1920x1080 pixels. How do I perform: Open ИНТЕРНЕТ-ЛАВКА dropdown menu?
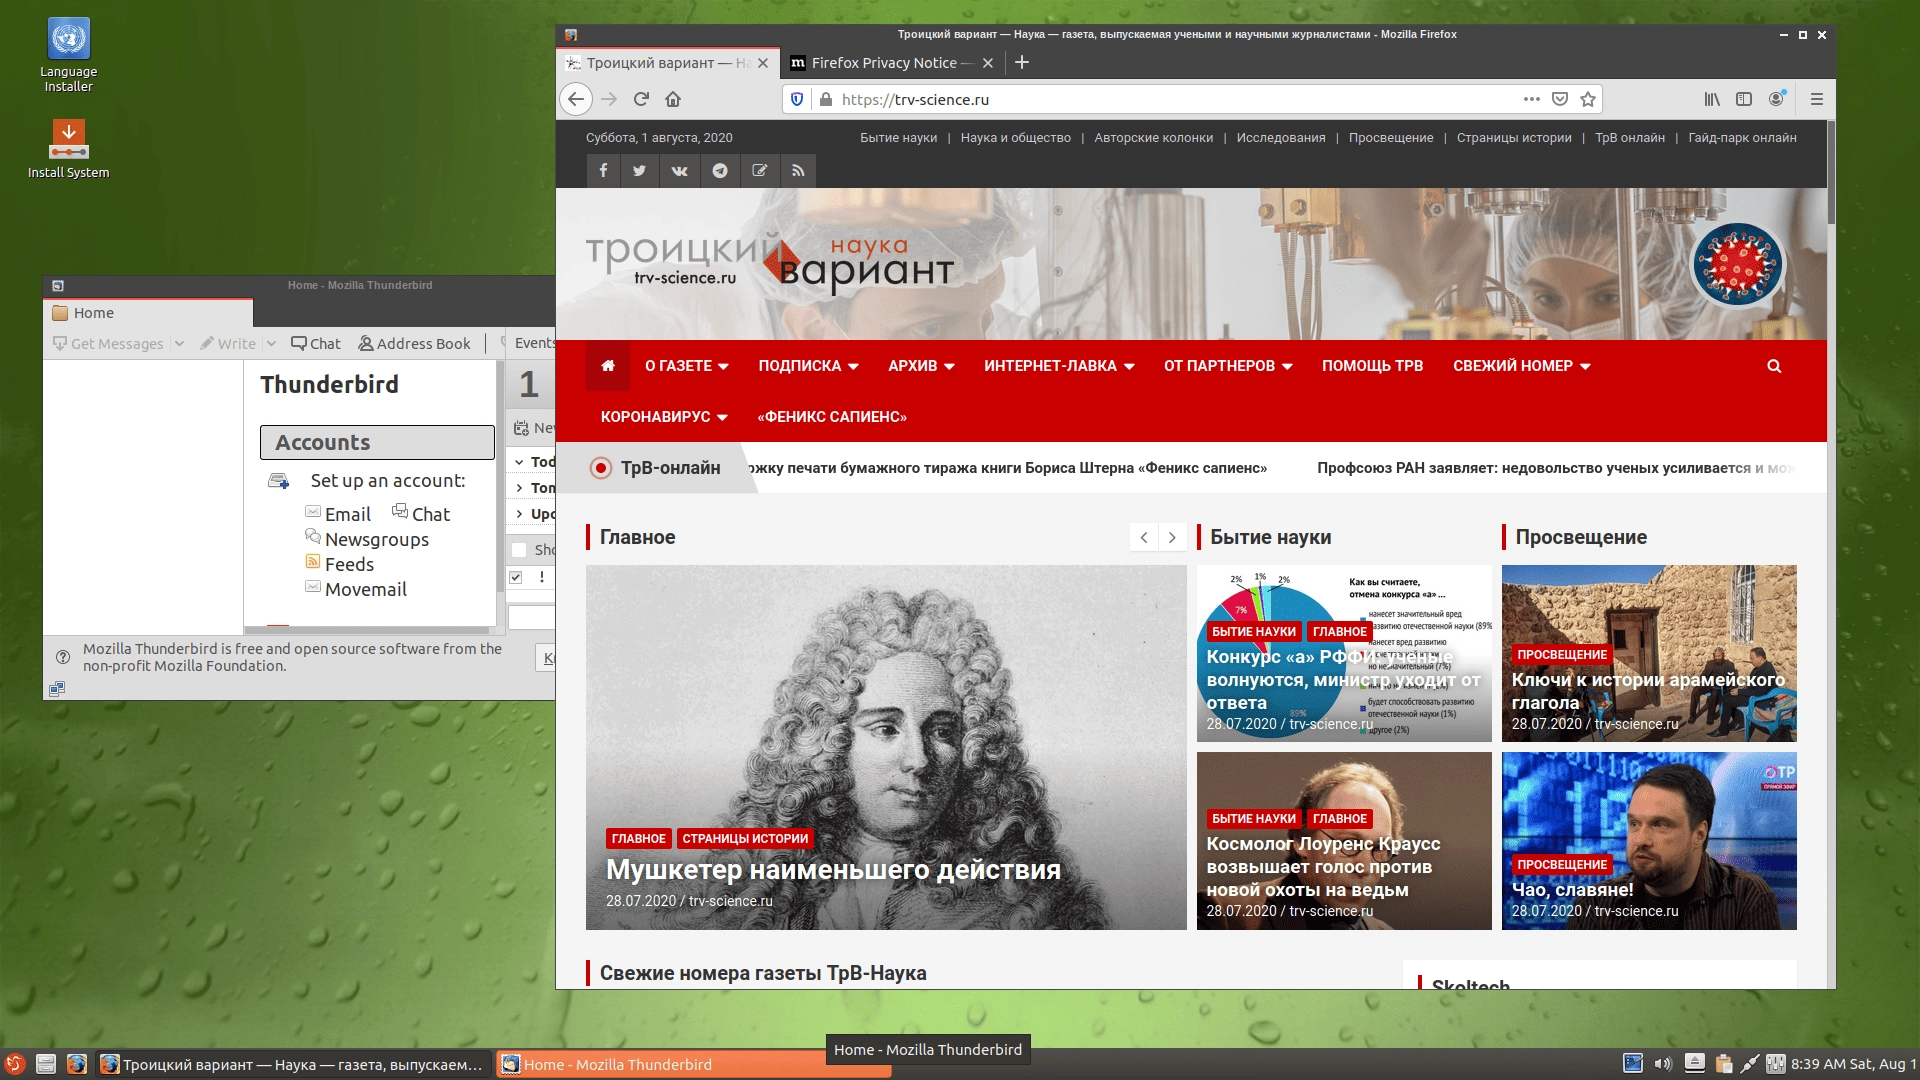[1059, 366]
